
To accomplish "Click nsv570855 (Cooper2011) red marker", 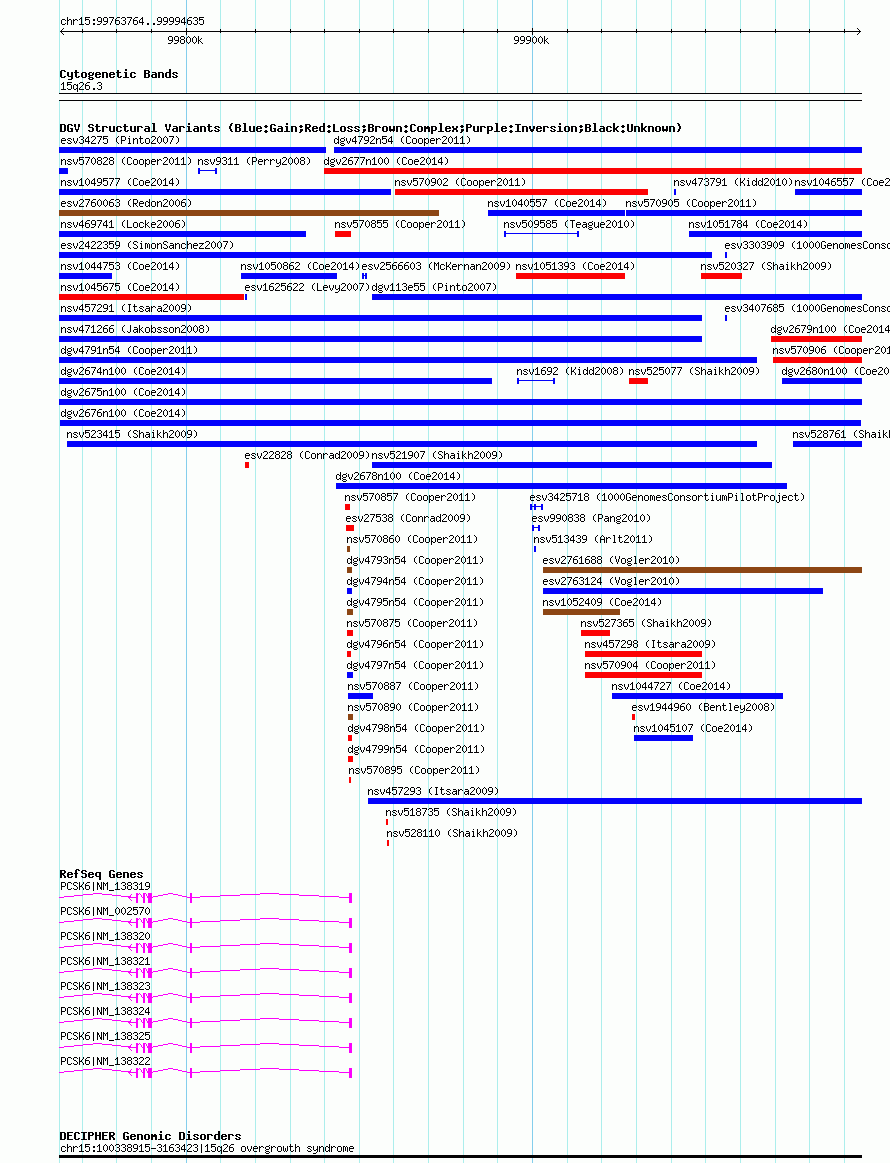I will (x=343, y=234).
